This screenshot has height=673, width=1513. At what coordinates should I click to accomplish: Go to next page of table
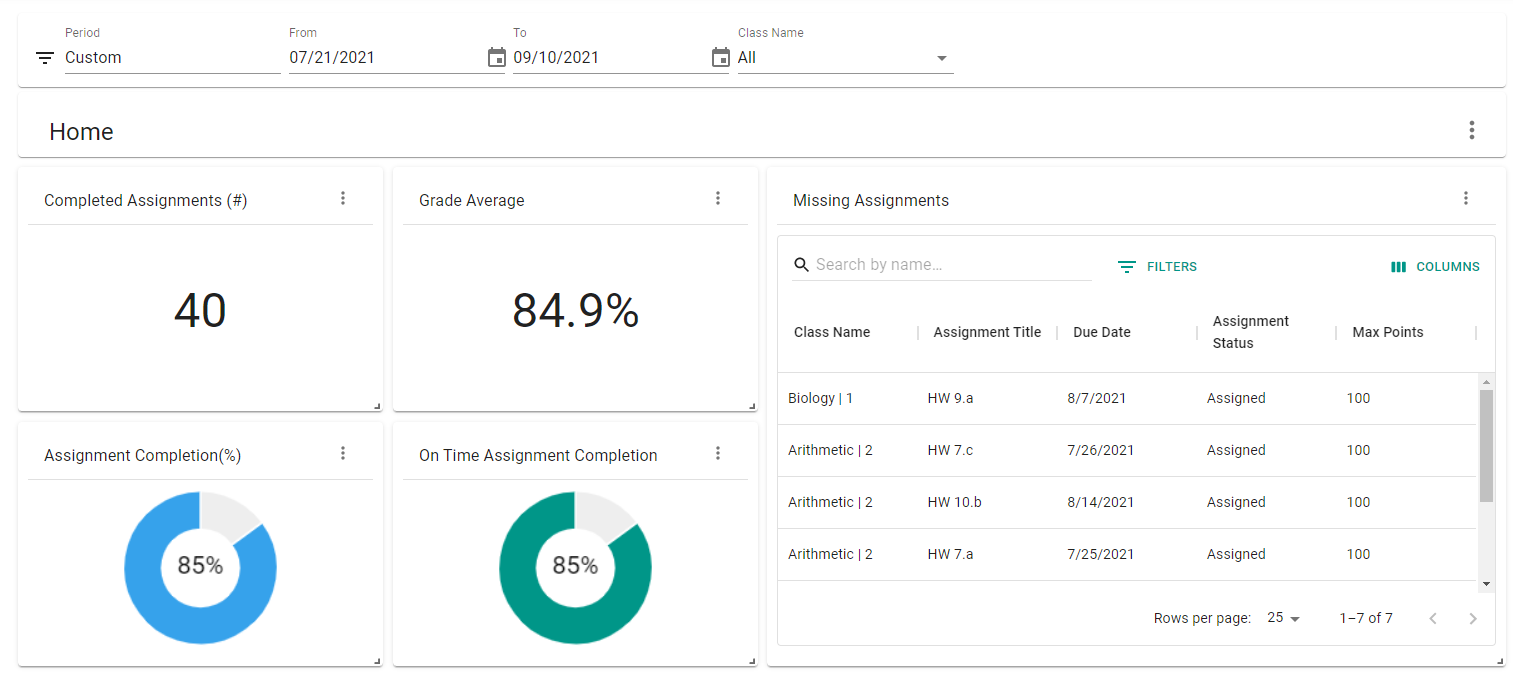(x=1471, y=618)
